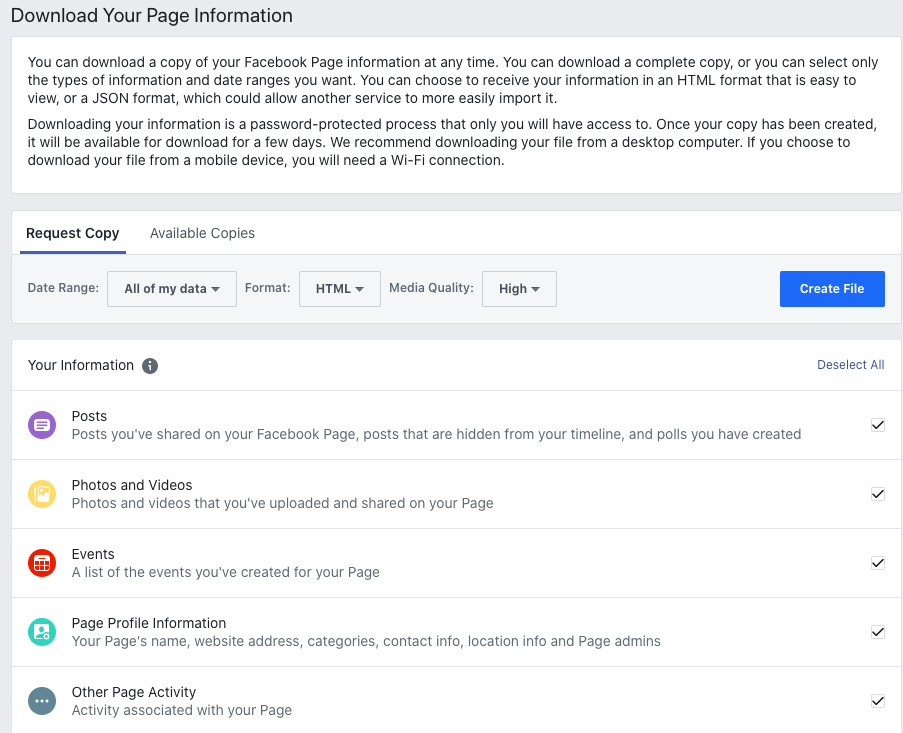Click the 'Media Quality:' label
This screenshot has height=733, width=903.
(x=431, y=288)
